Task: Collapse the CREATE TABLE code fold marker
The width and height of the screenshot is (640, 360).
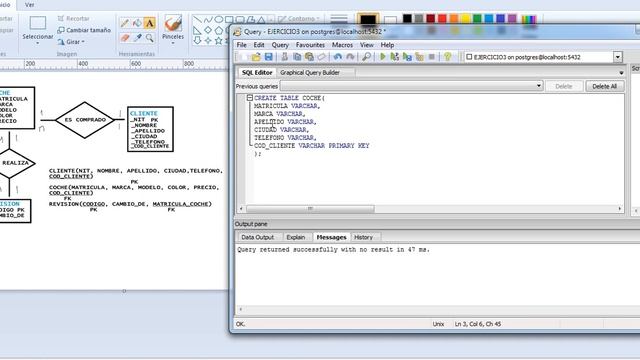Action: pyautogui.click(x=250, y=98)
